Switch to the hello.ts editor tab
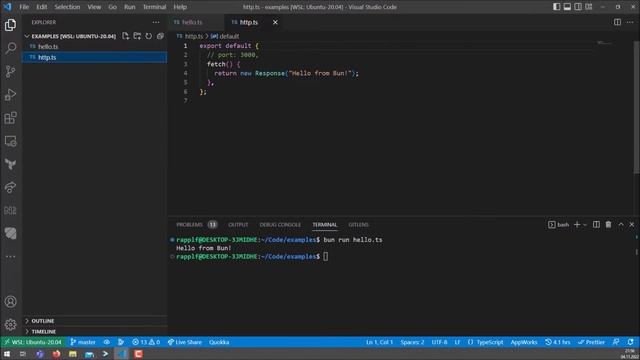This screenshot has height=360, width=640. tap(196, 22)
